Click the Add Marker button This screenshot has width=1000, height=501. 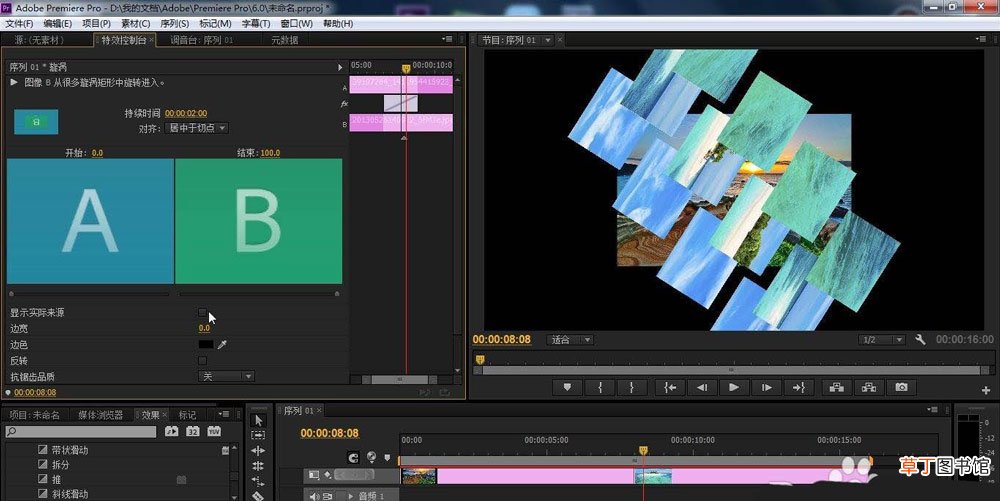[567, 387]
